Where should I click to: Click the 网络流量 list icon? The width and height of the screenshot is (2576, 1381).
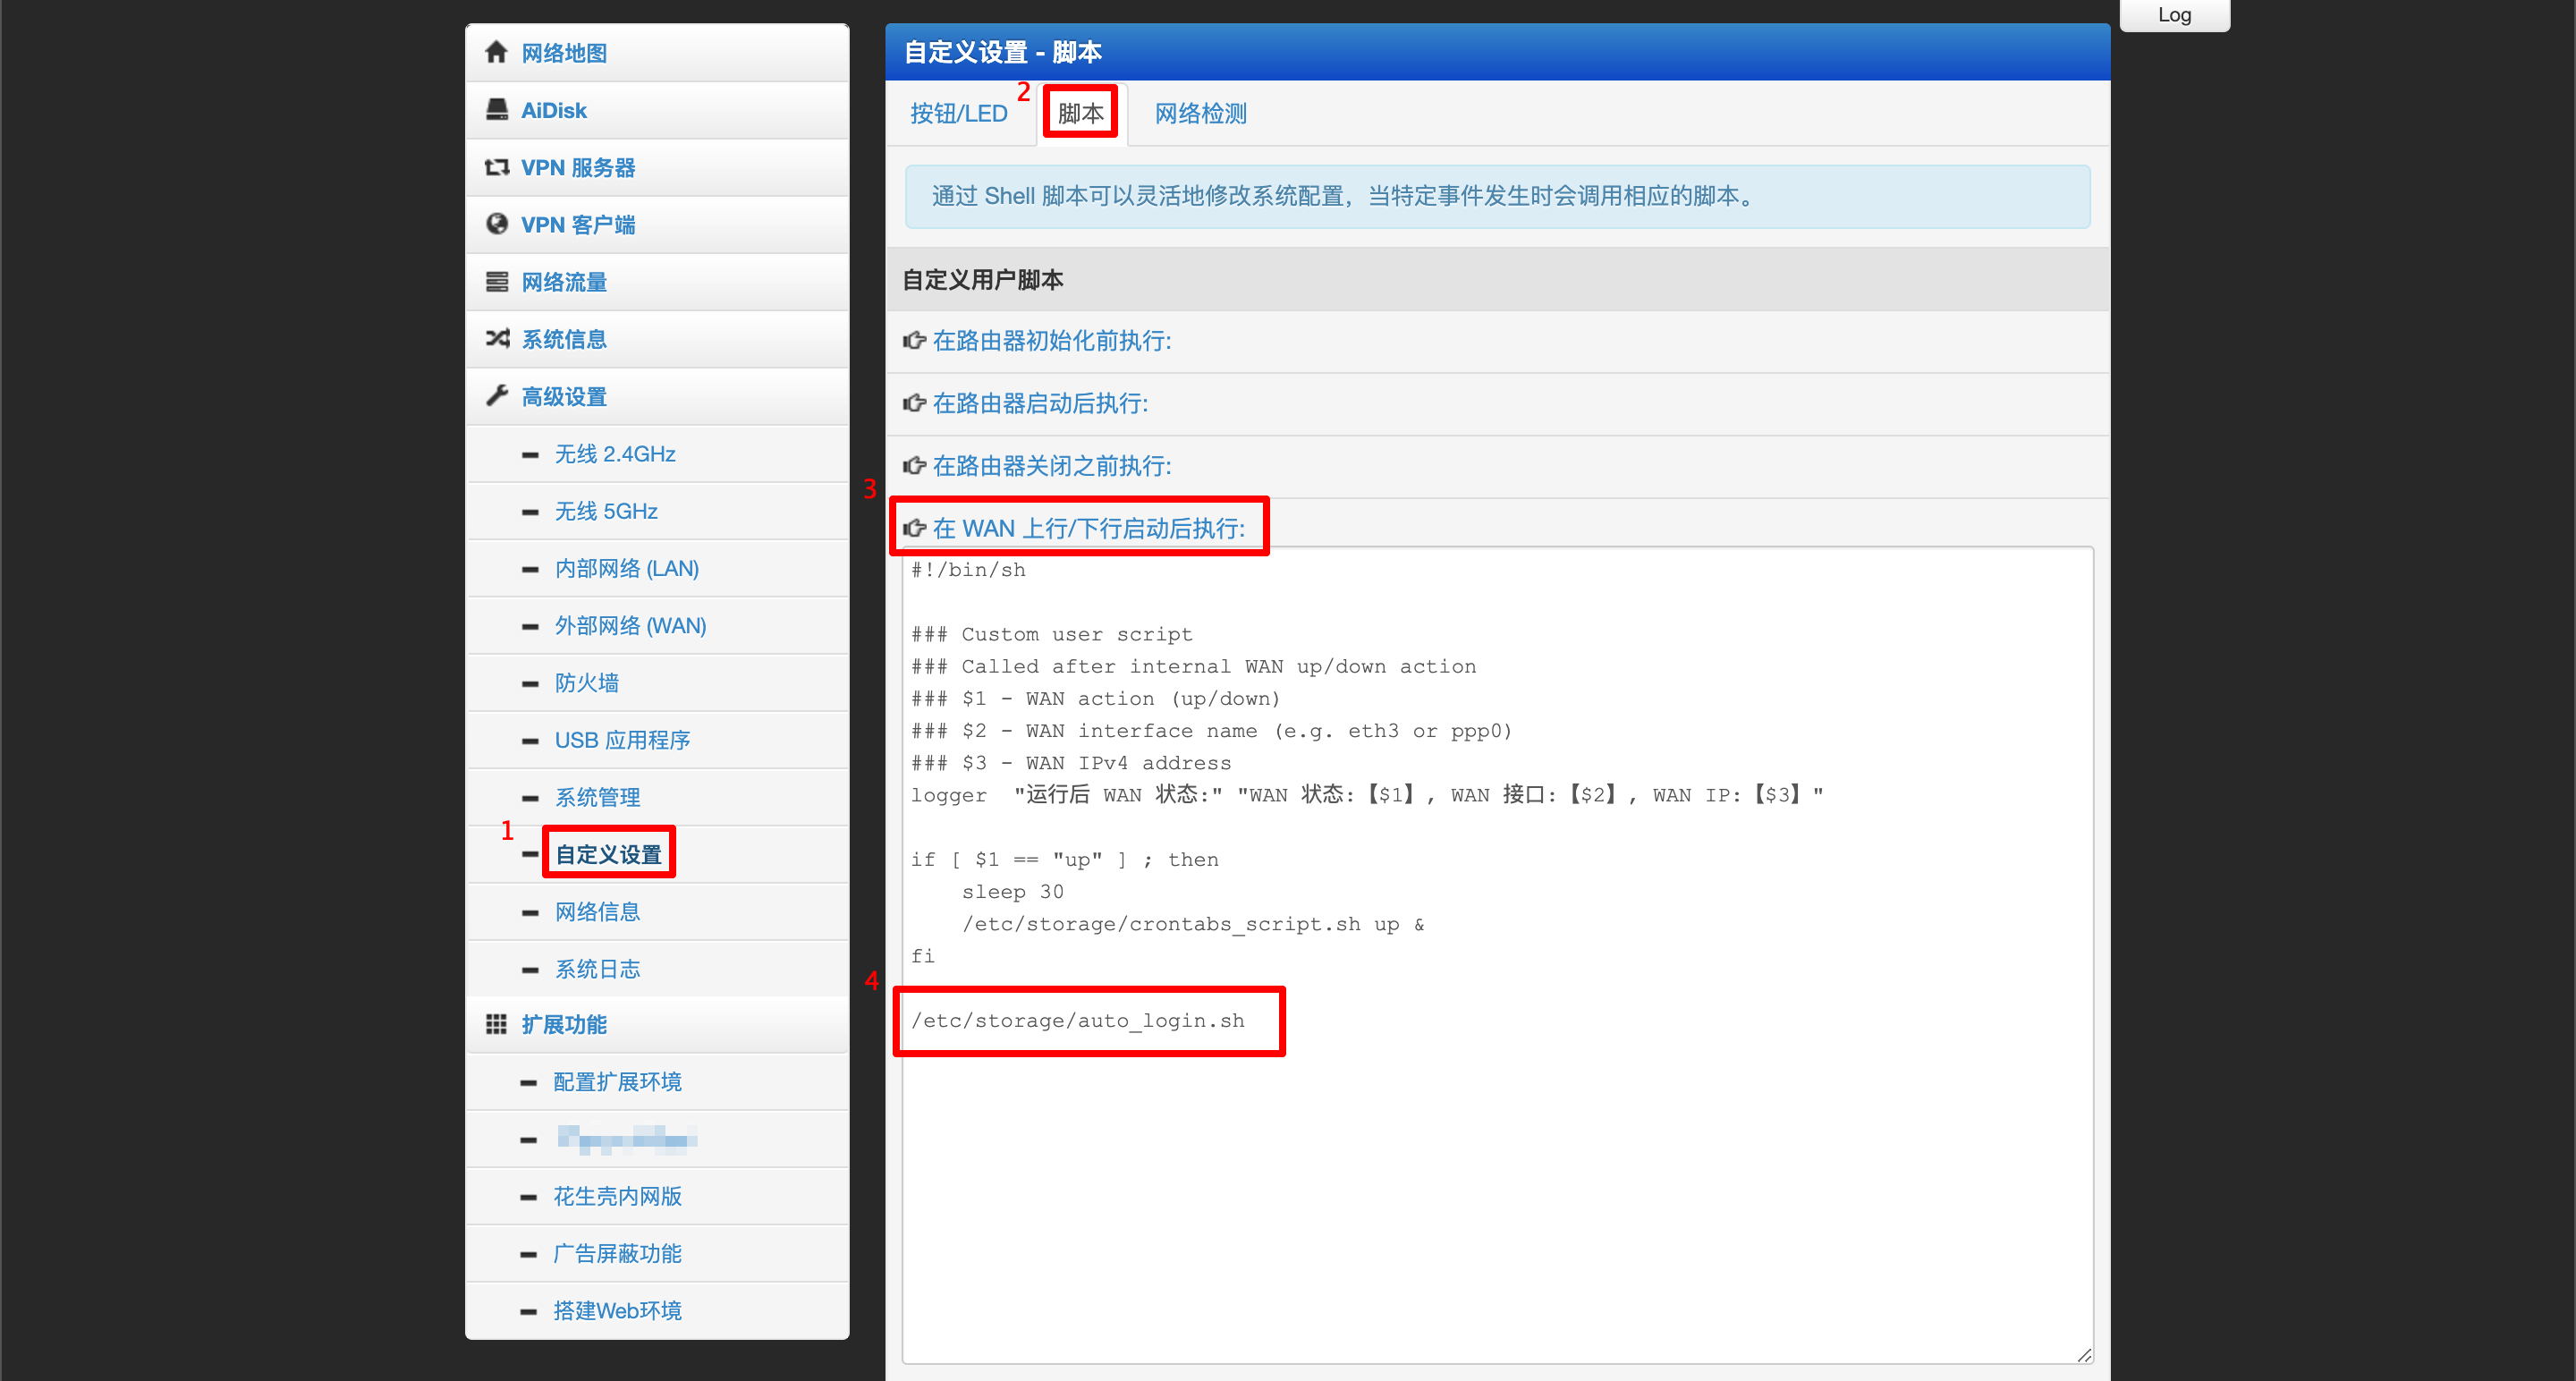tap(496, 282)
